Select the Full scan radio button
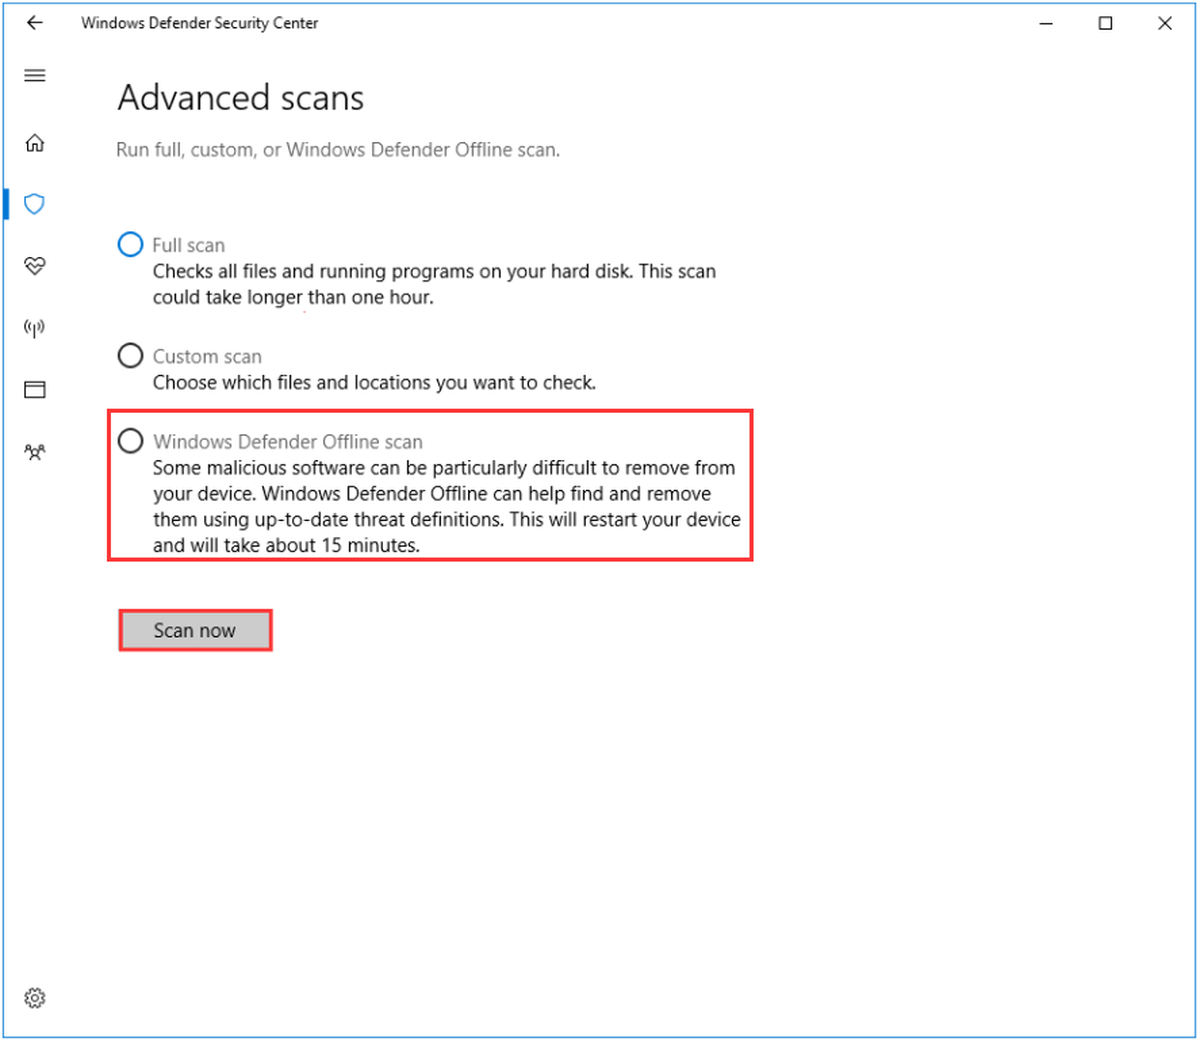This screenshot has width=1200, height=1042. [x=131, y=244]
